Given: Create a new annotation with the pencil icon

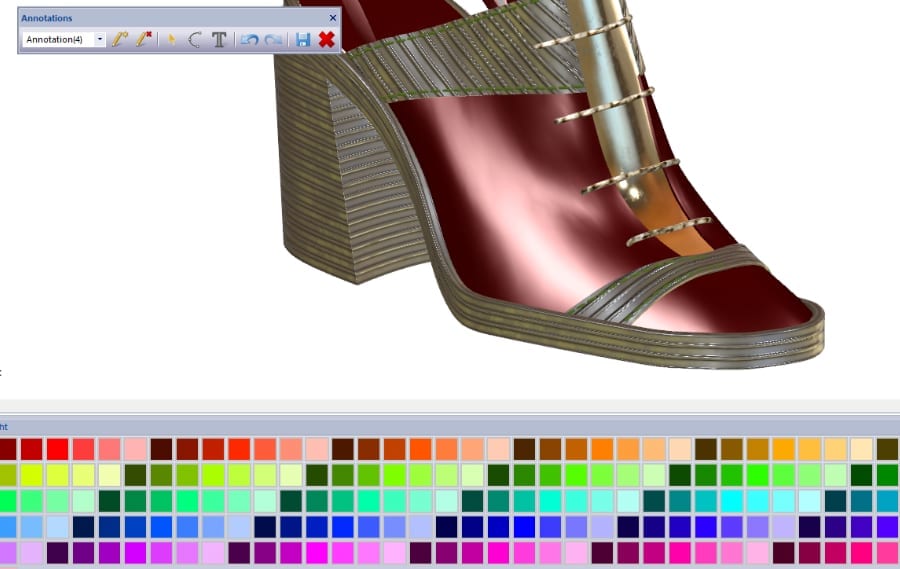Looking at the screenshot, I should pyautogui.click(x=120, y=39).
